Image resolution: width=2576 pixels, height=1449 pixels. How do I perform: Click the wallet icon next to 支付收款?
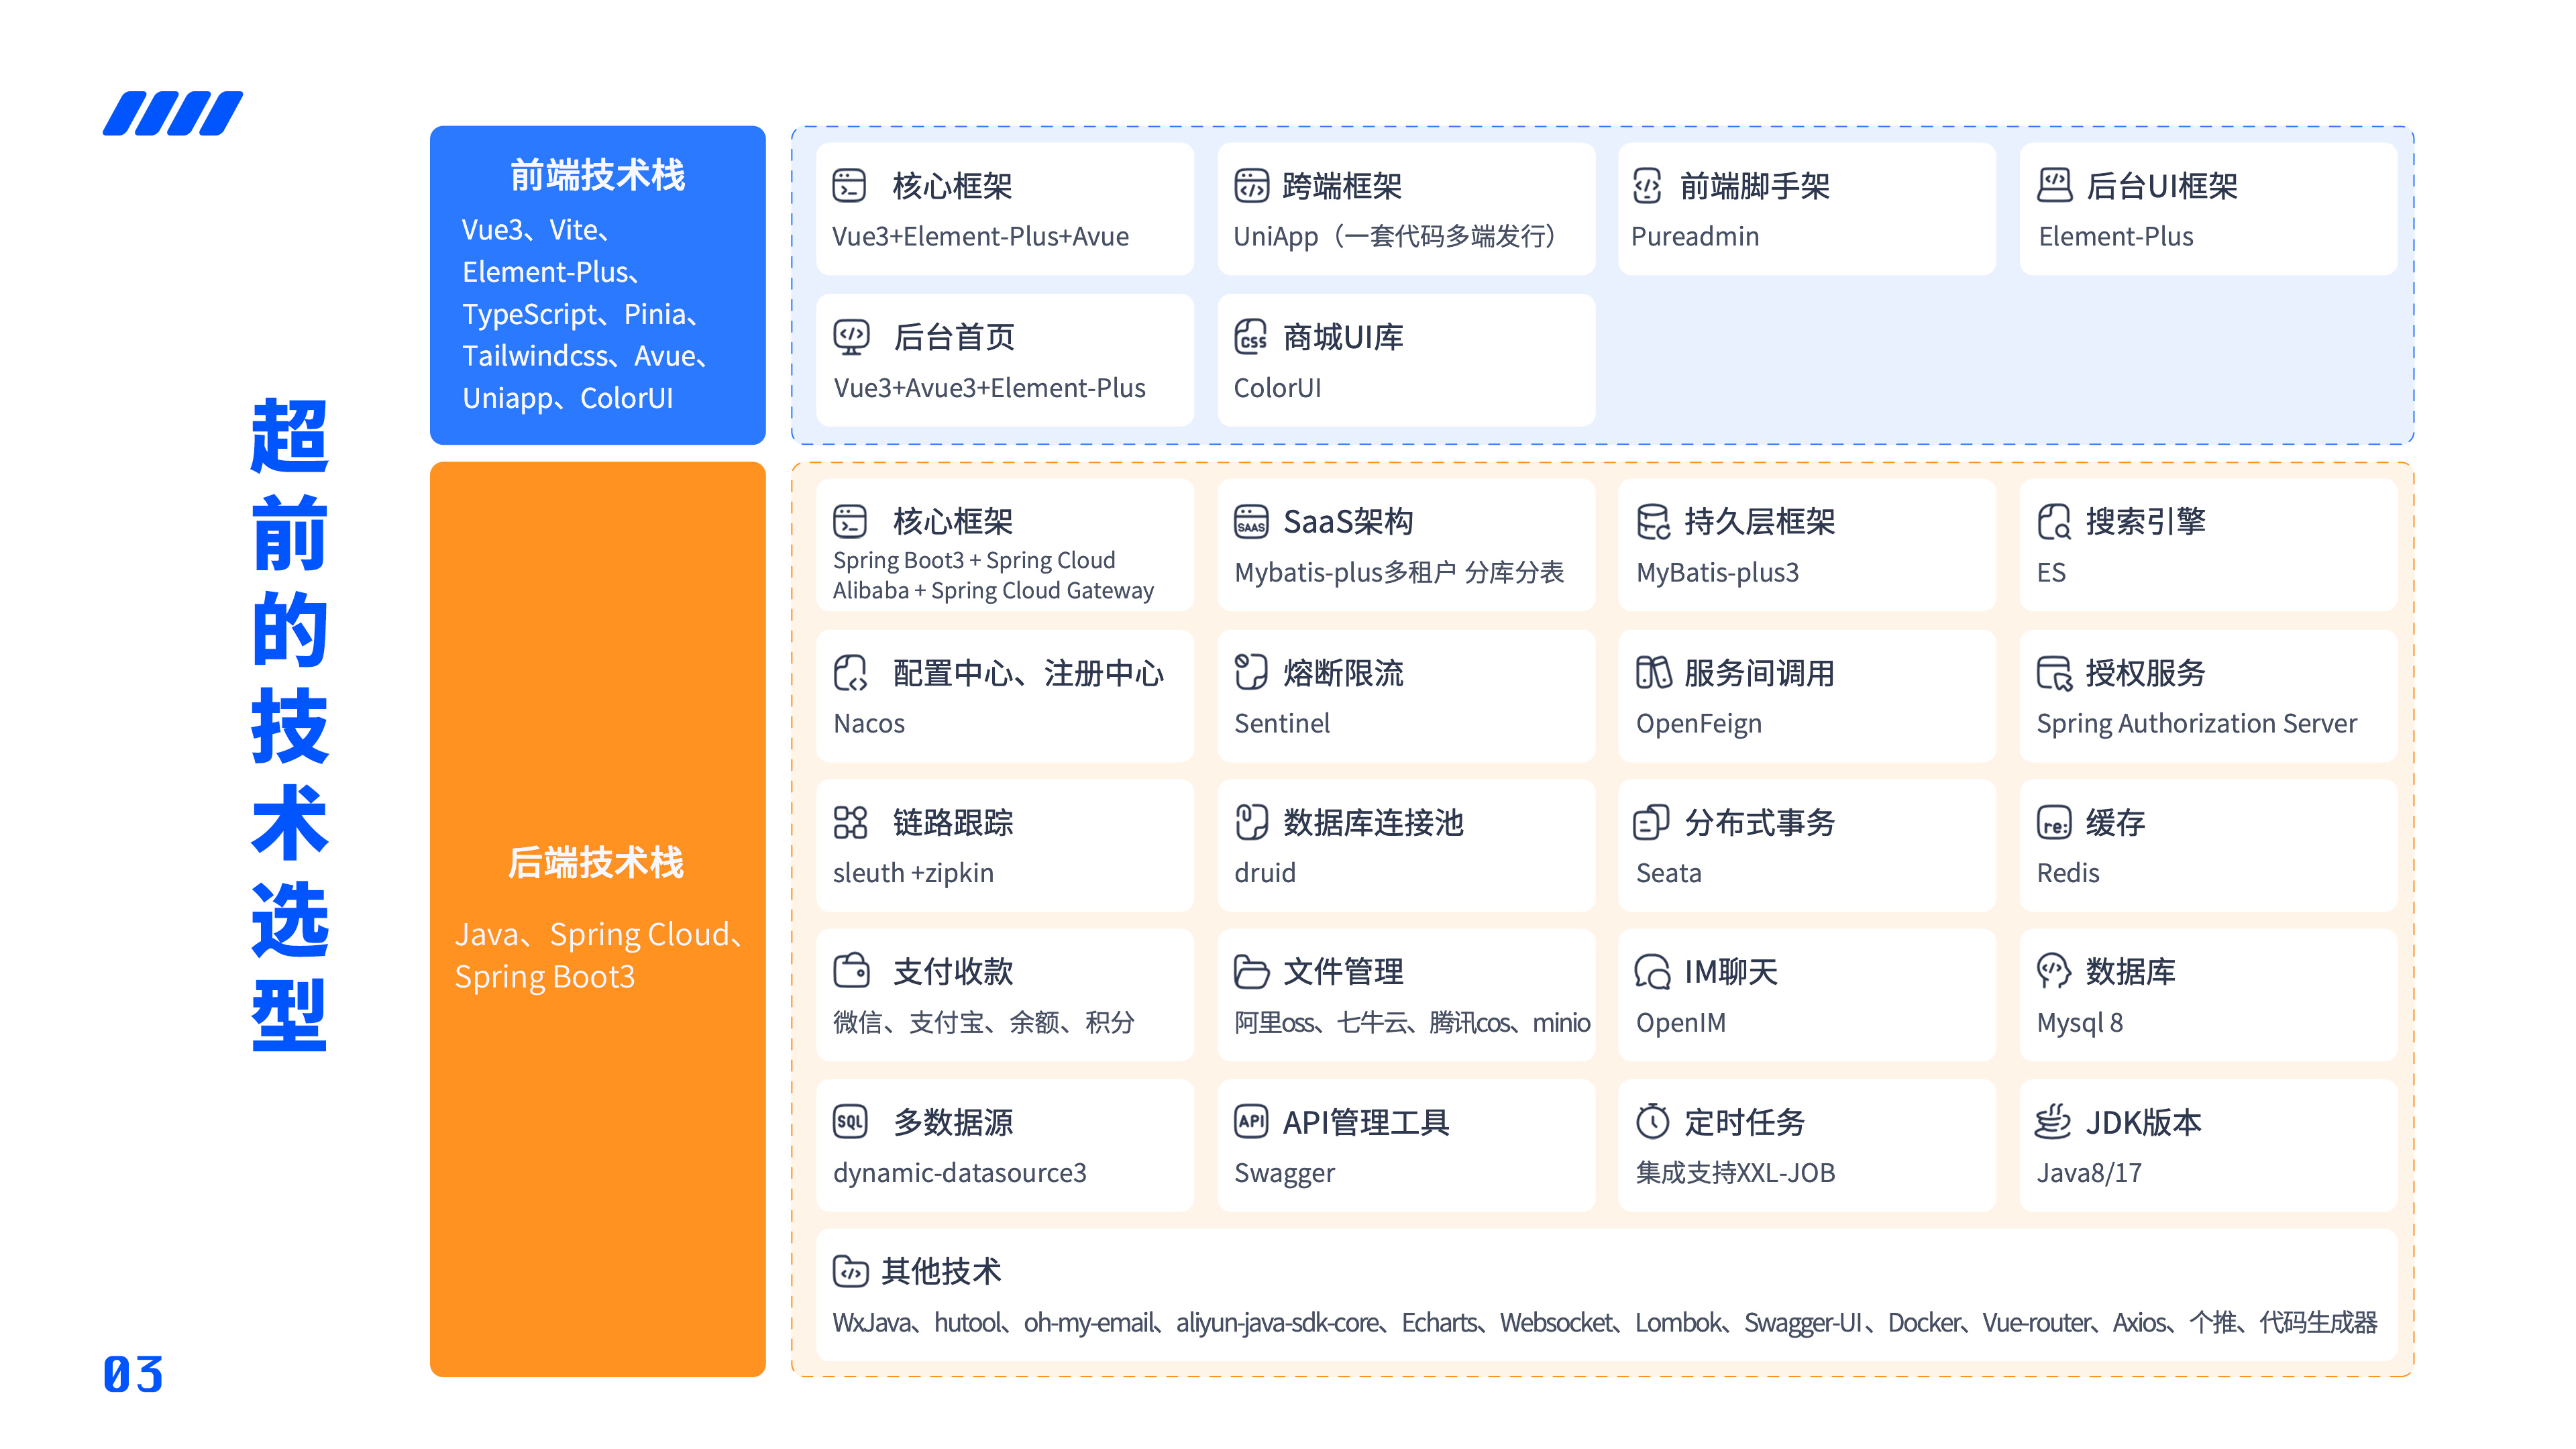851,970
